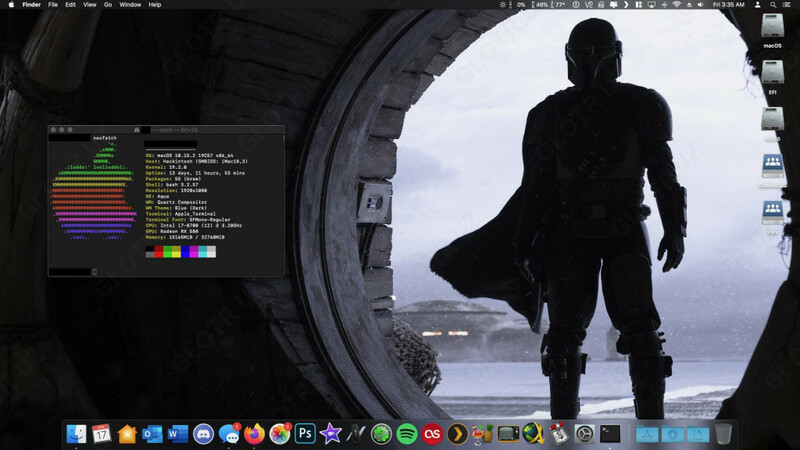The image size is (800, 450).
Task: Open the File menu
Action: [53, 5]
